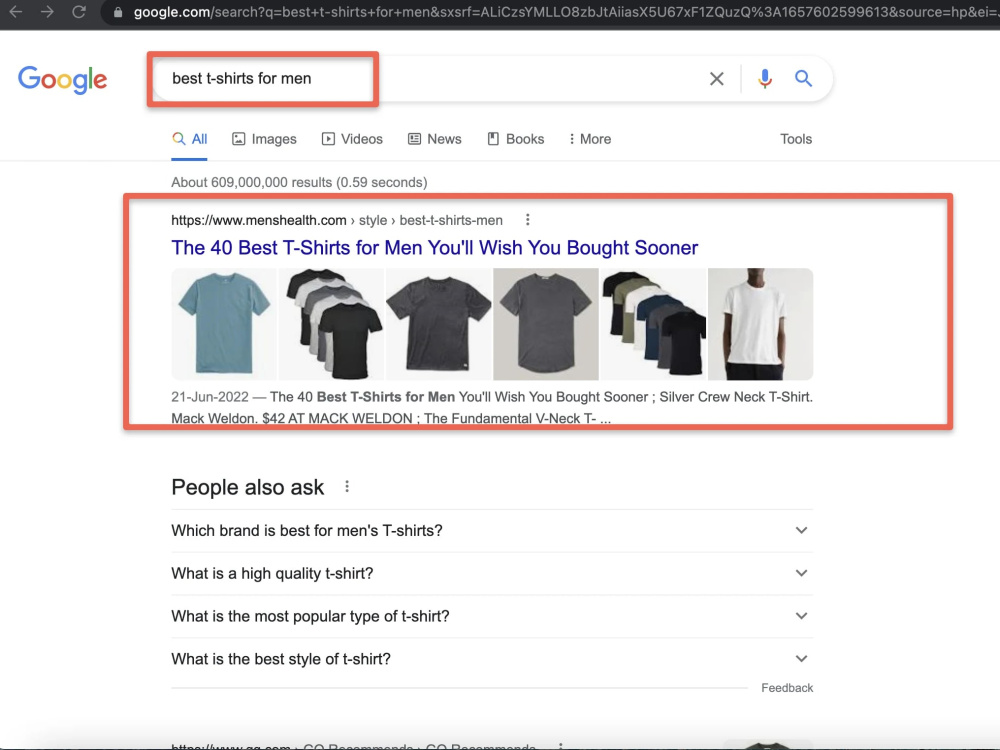Reload the page with the refresh icon

click(78, 11)
